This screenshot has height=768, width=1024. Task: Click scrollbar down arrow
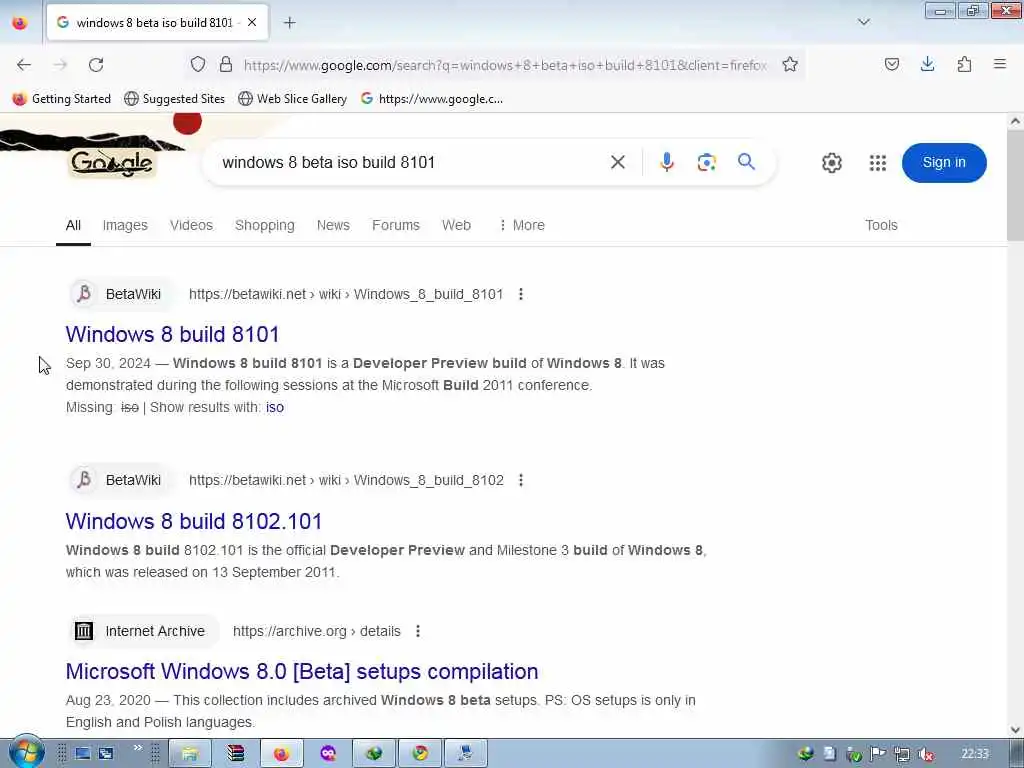point(1015,730)
